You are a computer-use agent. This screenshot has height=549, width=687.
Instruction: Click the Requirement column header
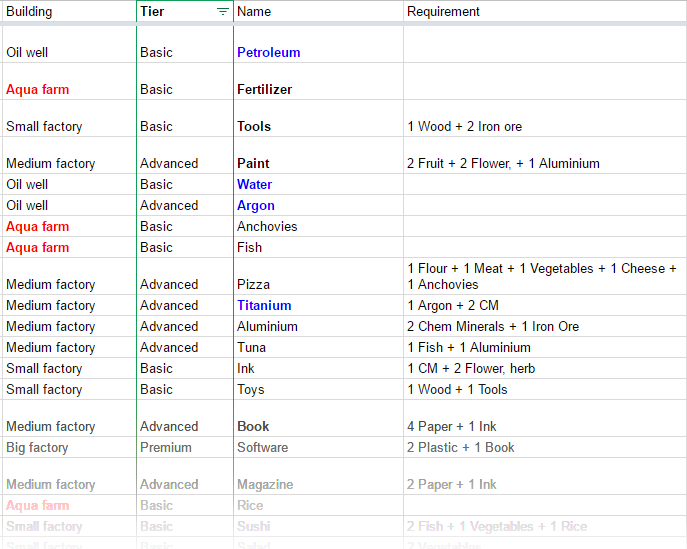[x=545, y=12]
